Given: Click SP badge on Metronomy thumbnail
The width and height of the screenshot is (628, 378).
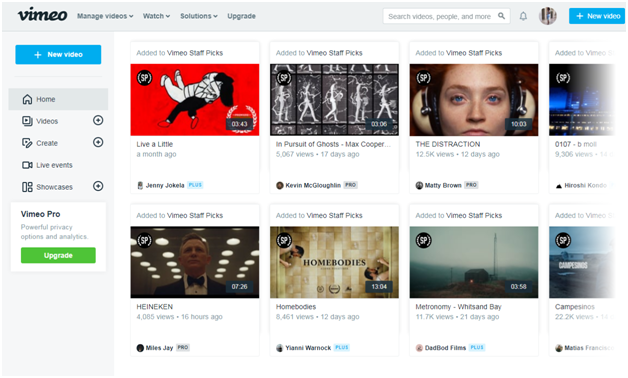Looking at the screenshot, I should (424, 240).
